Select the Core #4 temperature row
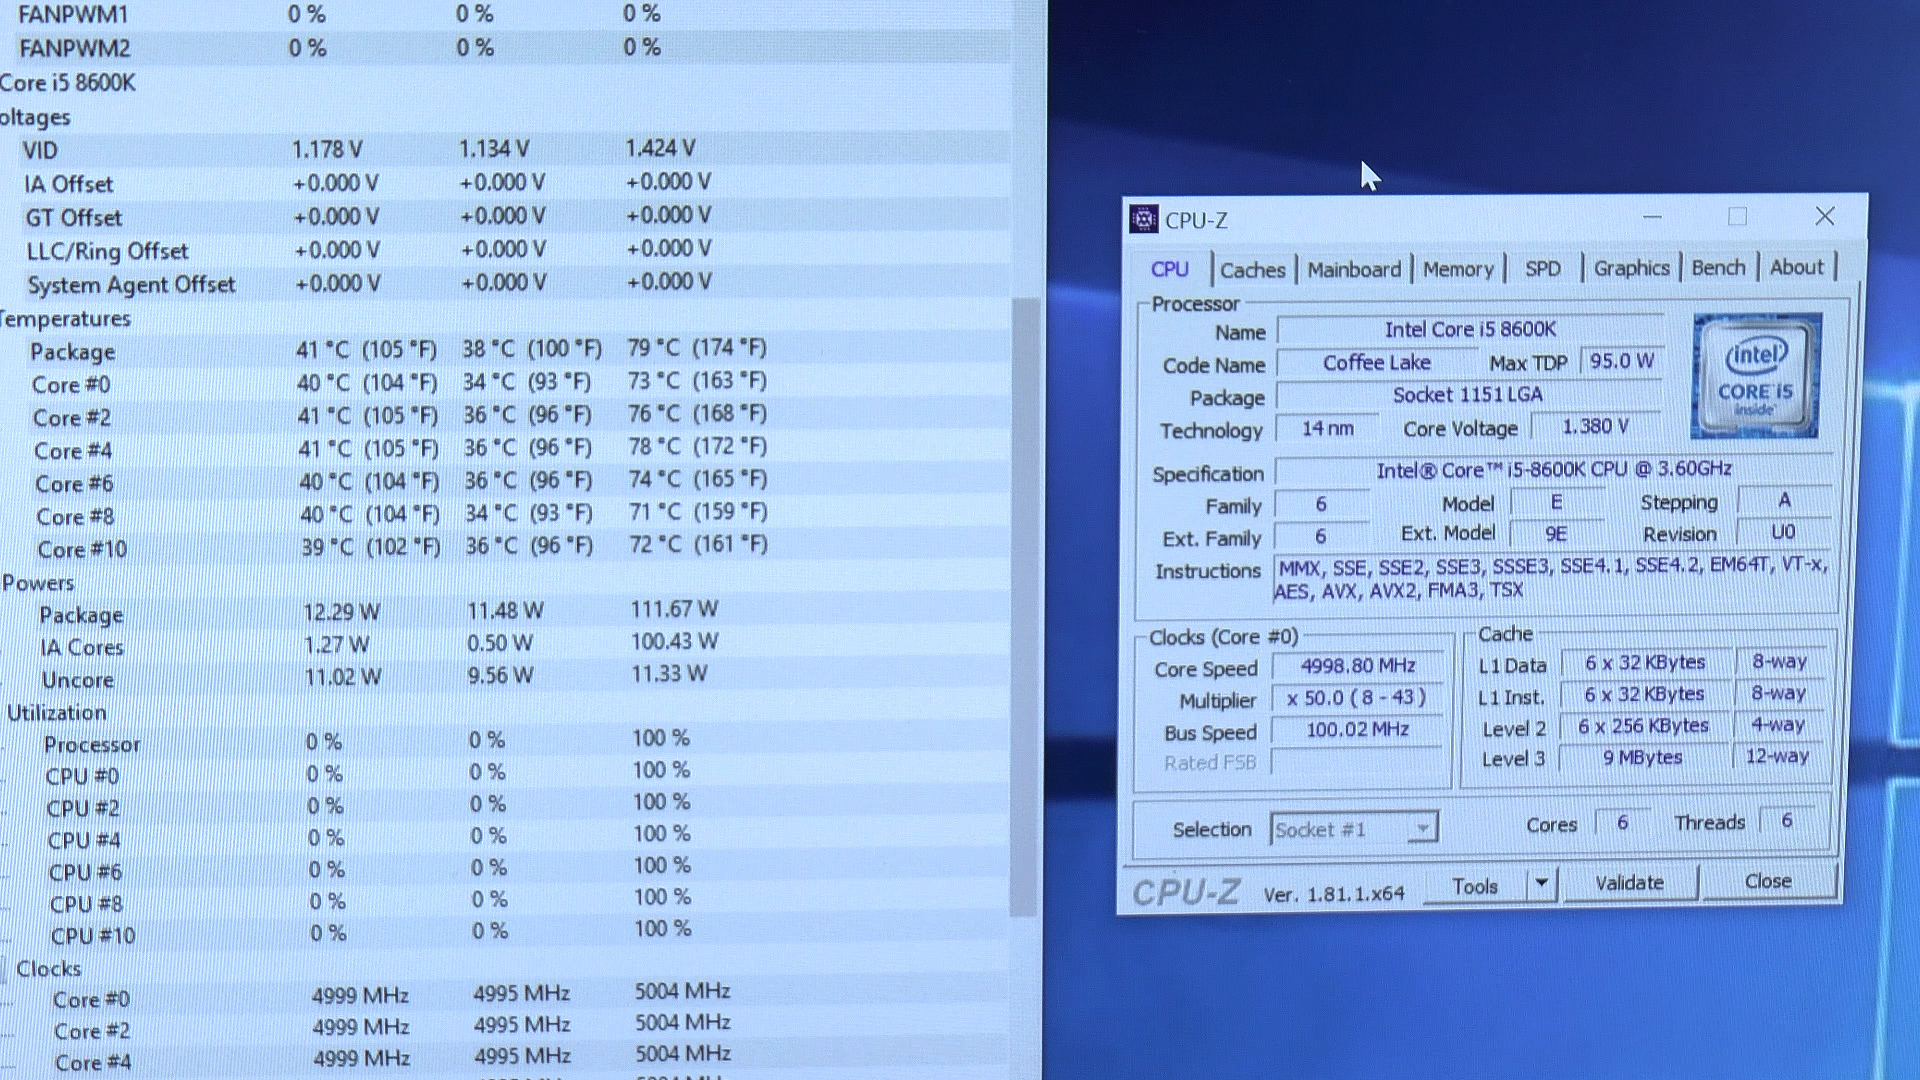 click(x=505, y=449)
